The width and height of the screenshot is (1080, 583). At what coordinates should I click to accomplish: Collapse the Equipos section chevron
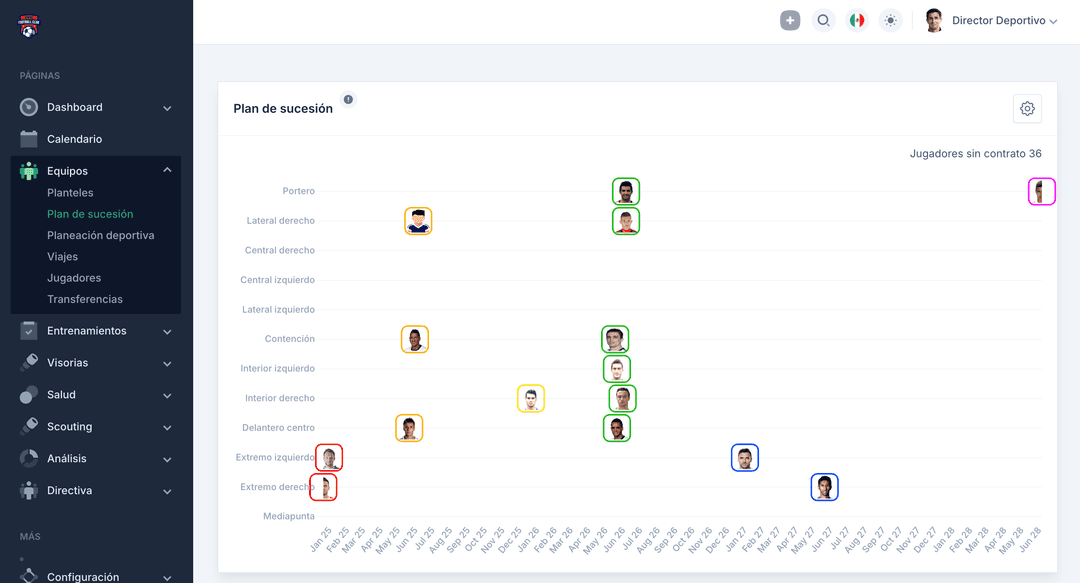coord(167,171)
